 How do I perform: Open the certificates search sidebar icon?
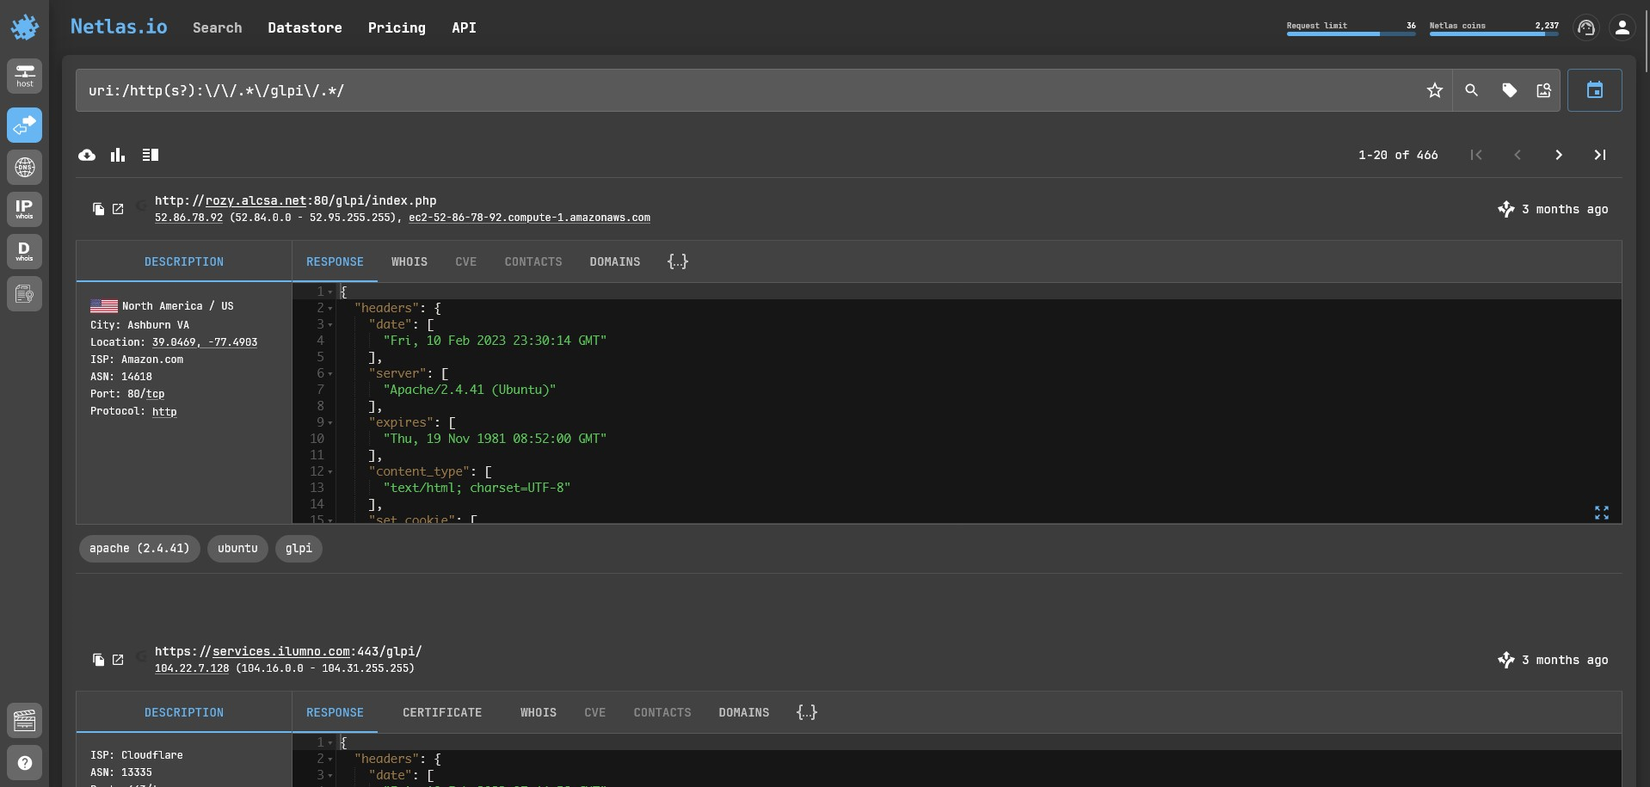pos(24,294)
